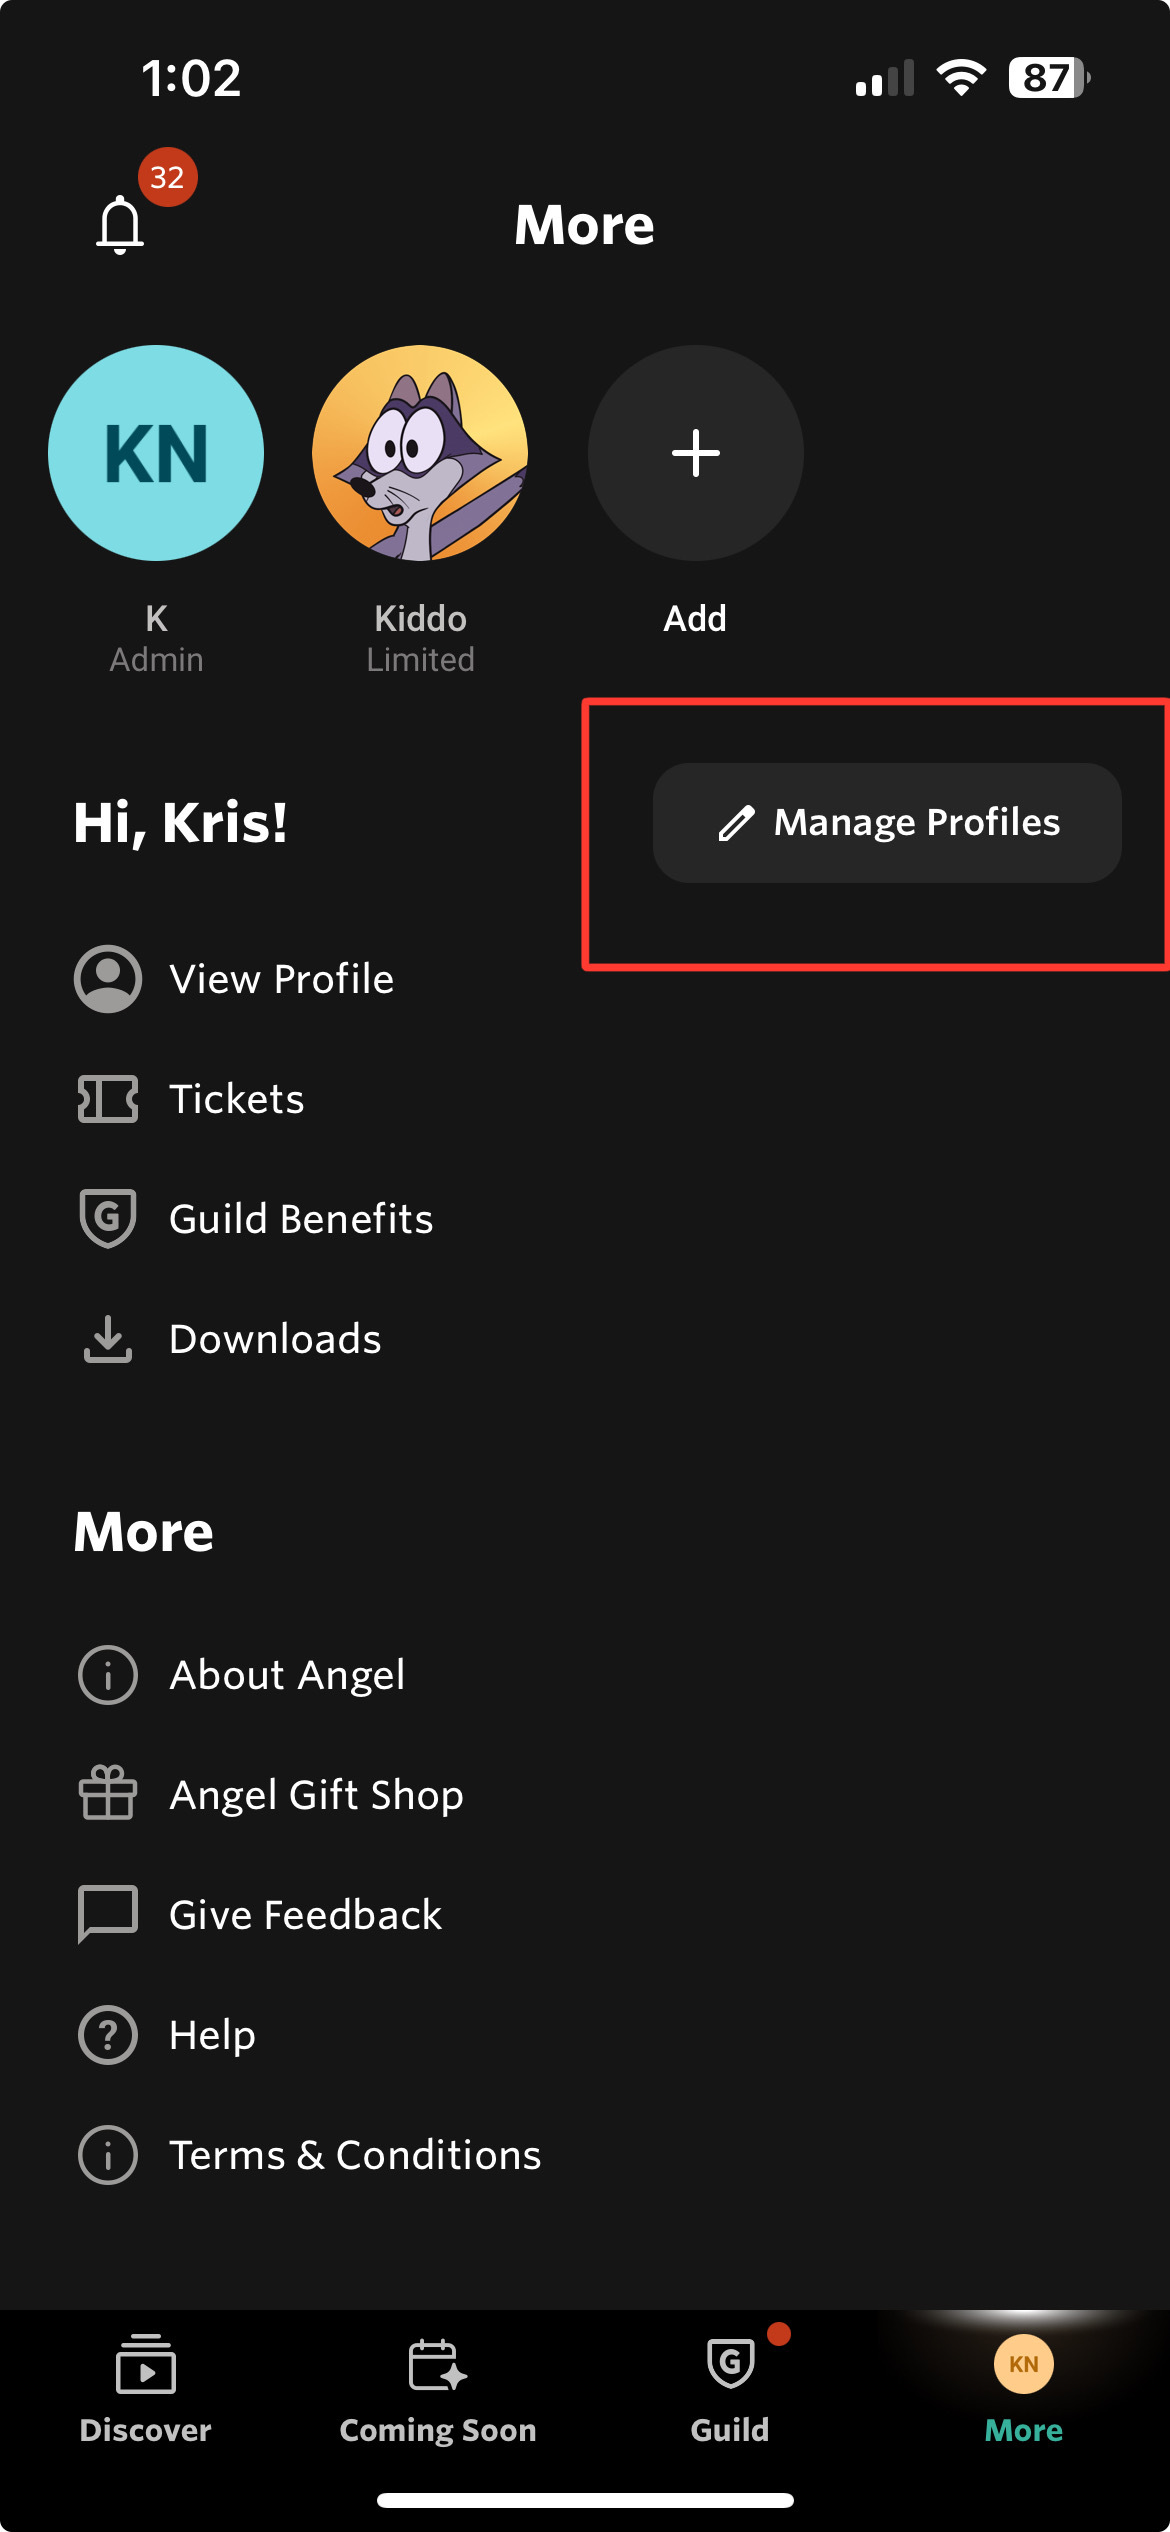1170x2532 pixels.
Task: Open the notifications bell icon
Action: pyautogui.click(x=120, y=224)
